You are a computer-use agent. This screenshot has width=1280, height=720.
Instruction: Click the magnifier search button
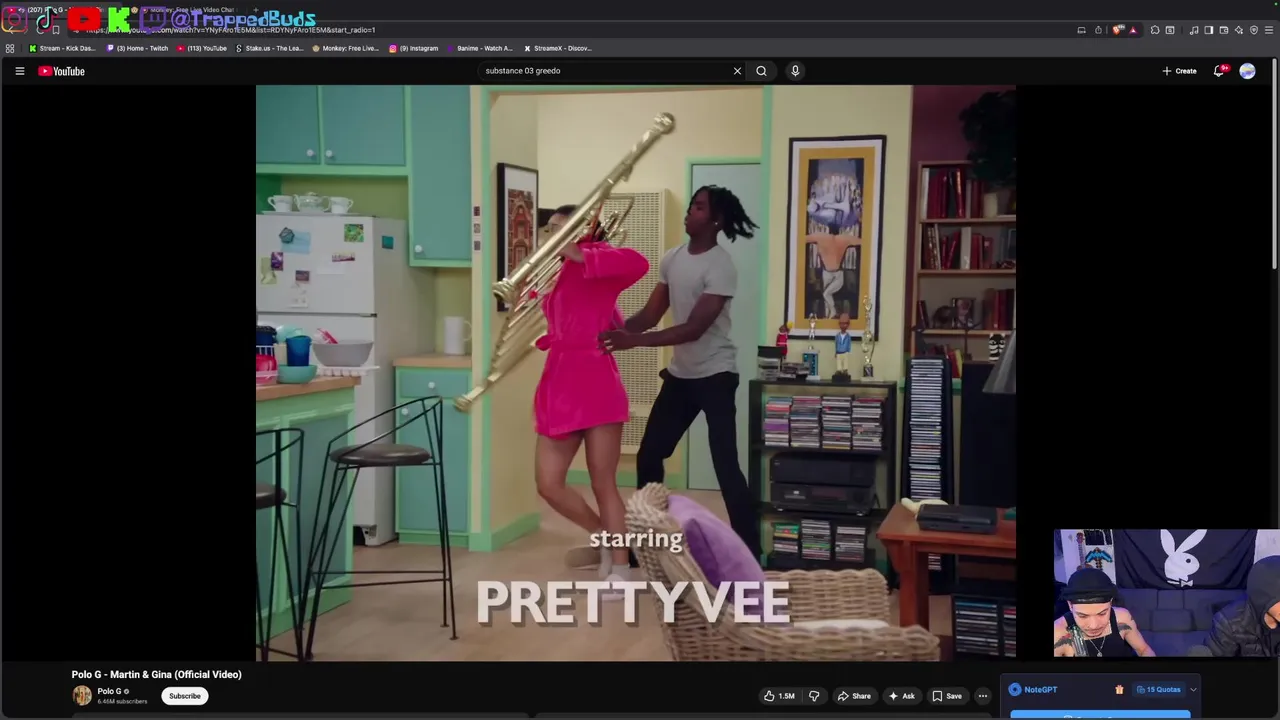761,71
